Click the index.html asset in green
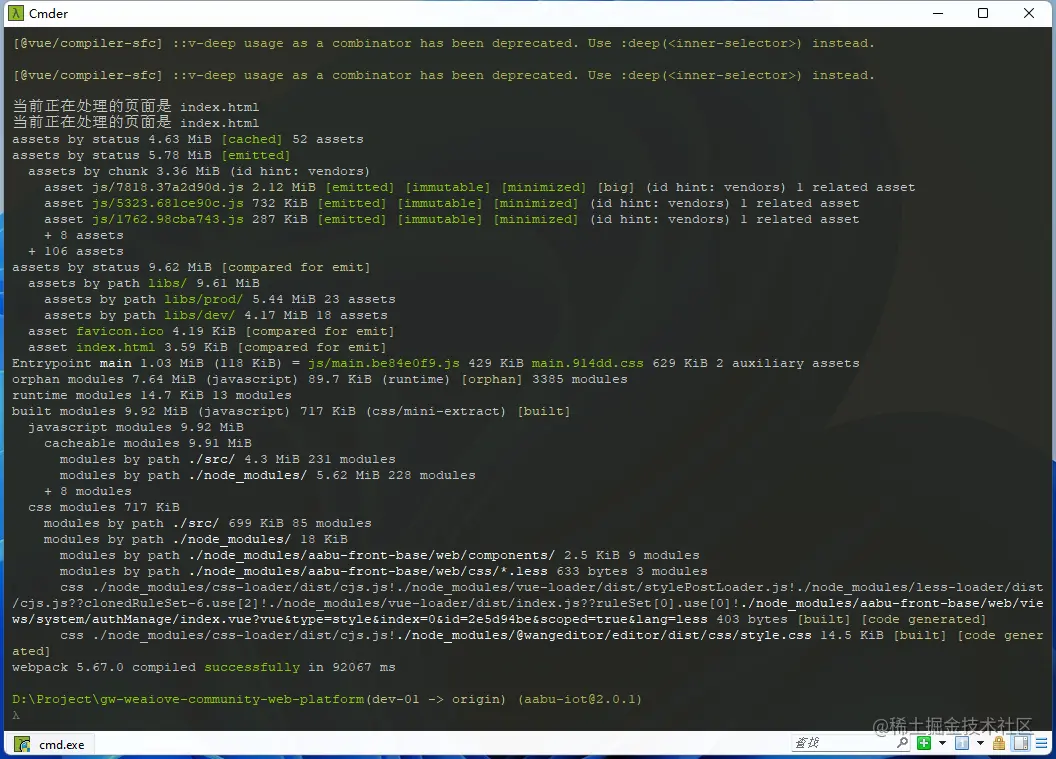 [115, 348]
